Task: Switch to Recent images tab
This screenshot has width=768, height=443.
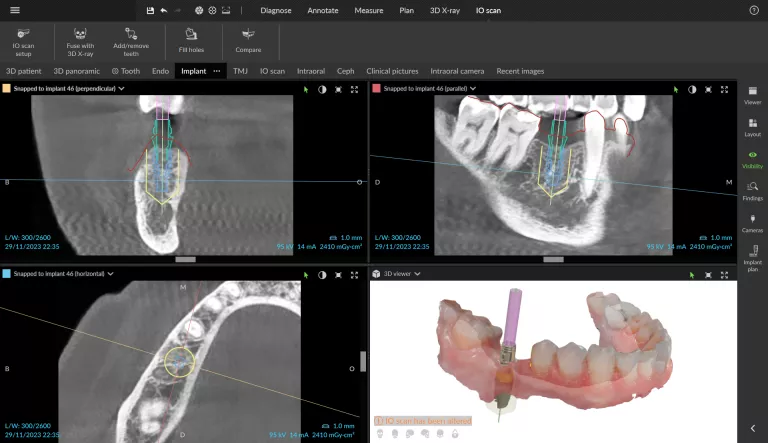Action: point(520,71)
